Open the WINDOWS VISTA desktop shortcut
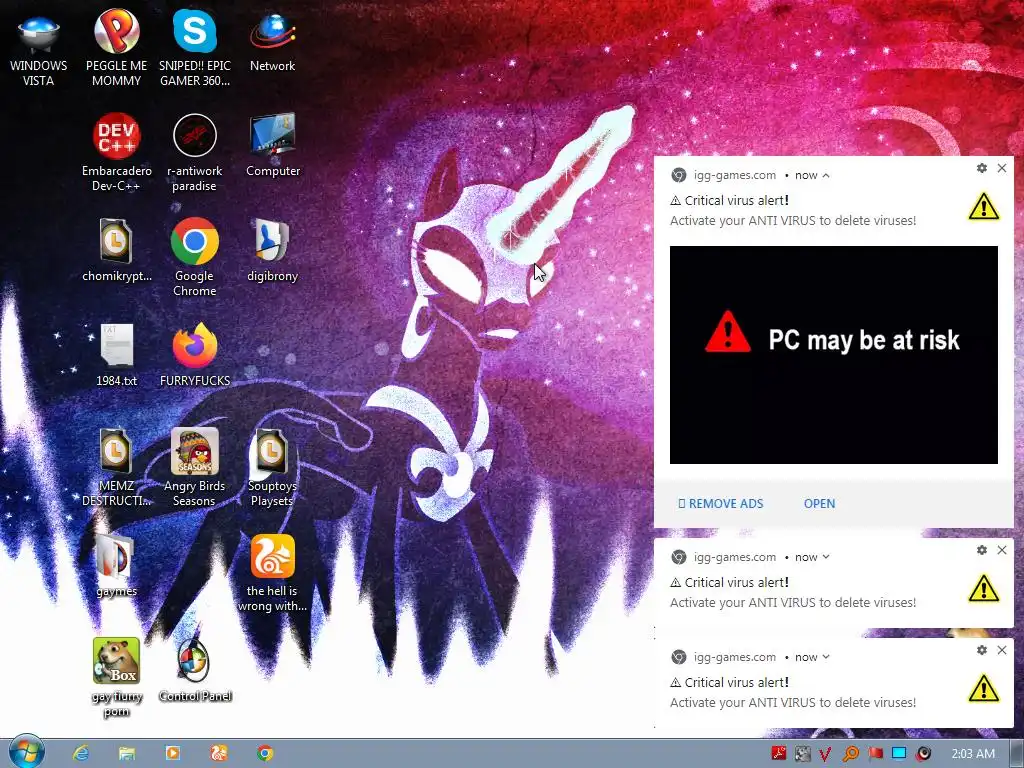 pos(38,48)
